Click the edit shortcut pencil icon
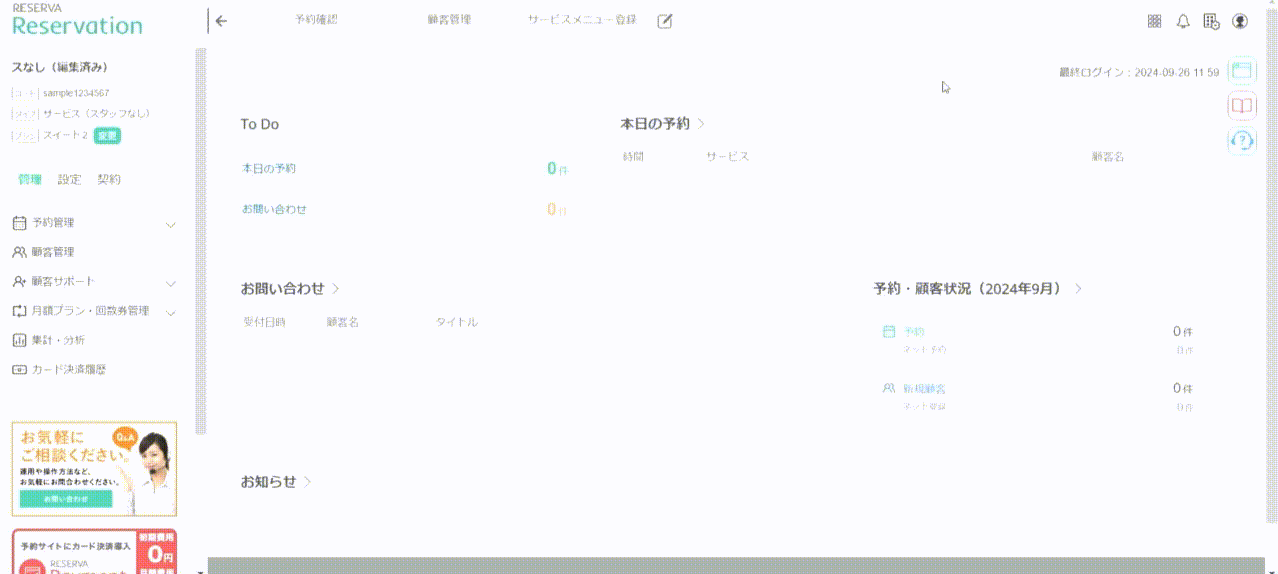The width and height of the screenshot is (1278, 574). (x=665, y=21)
